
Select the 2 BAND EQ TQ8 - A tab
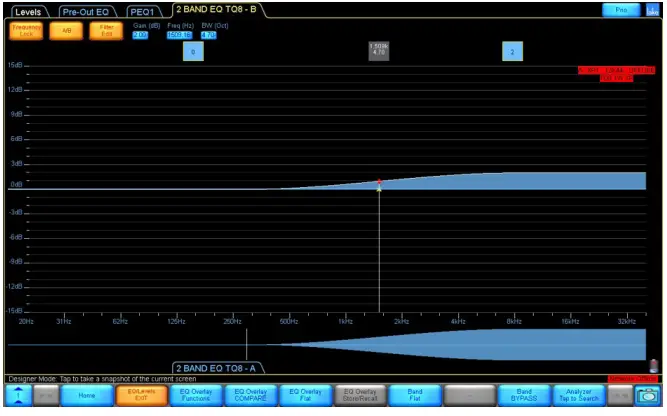[x=216, y=368]
